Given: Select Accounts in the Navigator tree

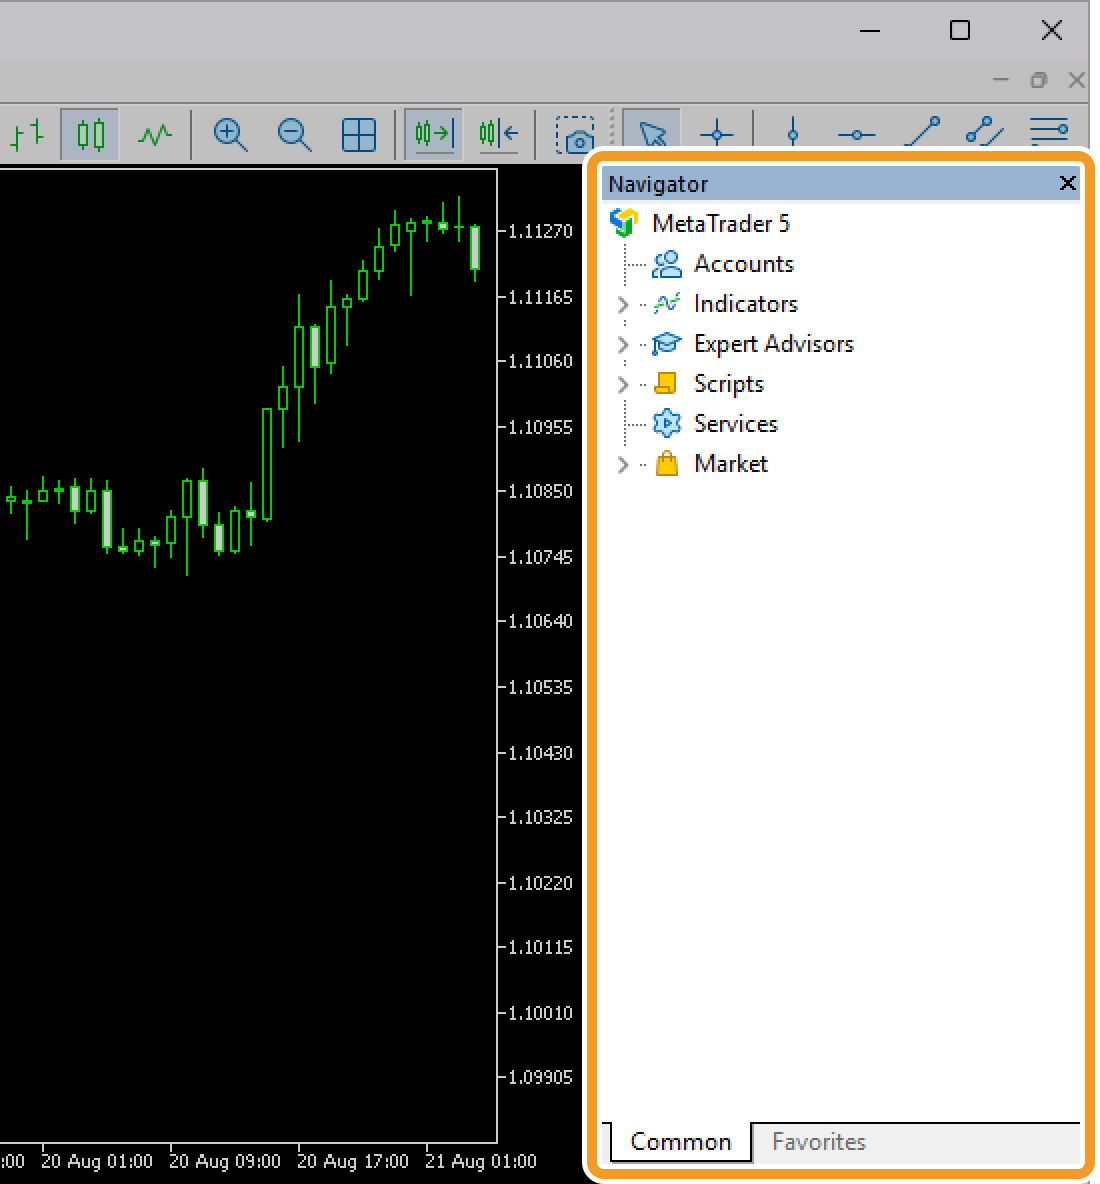Looking at the screenshot, I should 743,264.
